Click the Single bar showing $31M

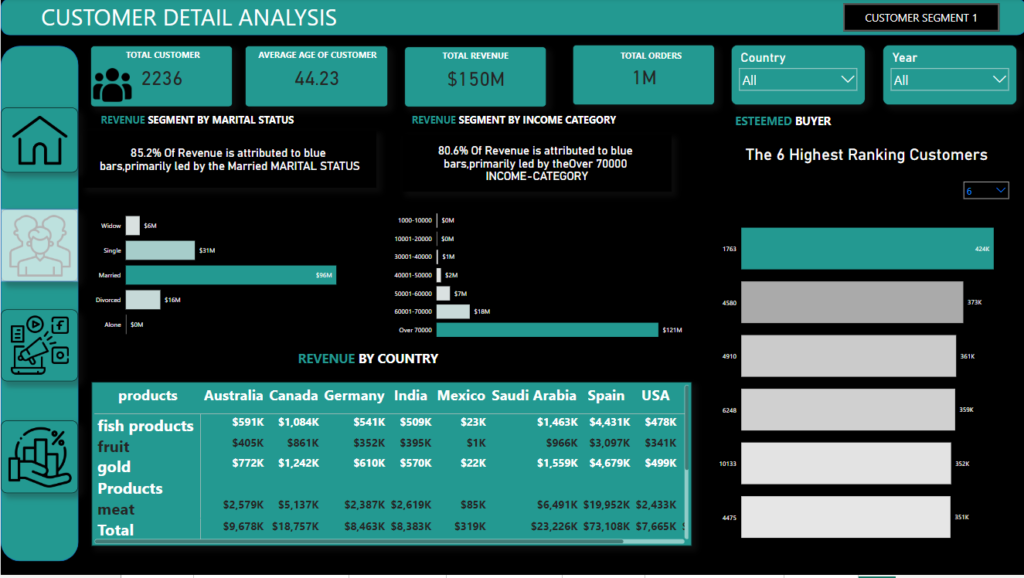[x=160, y=249]
